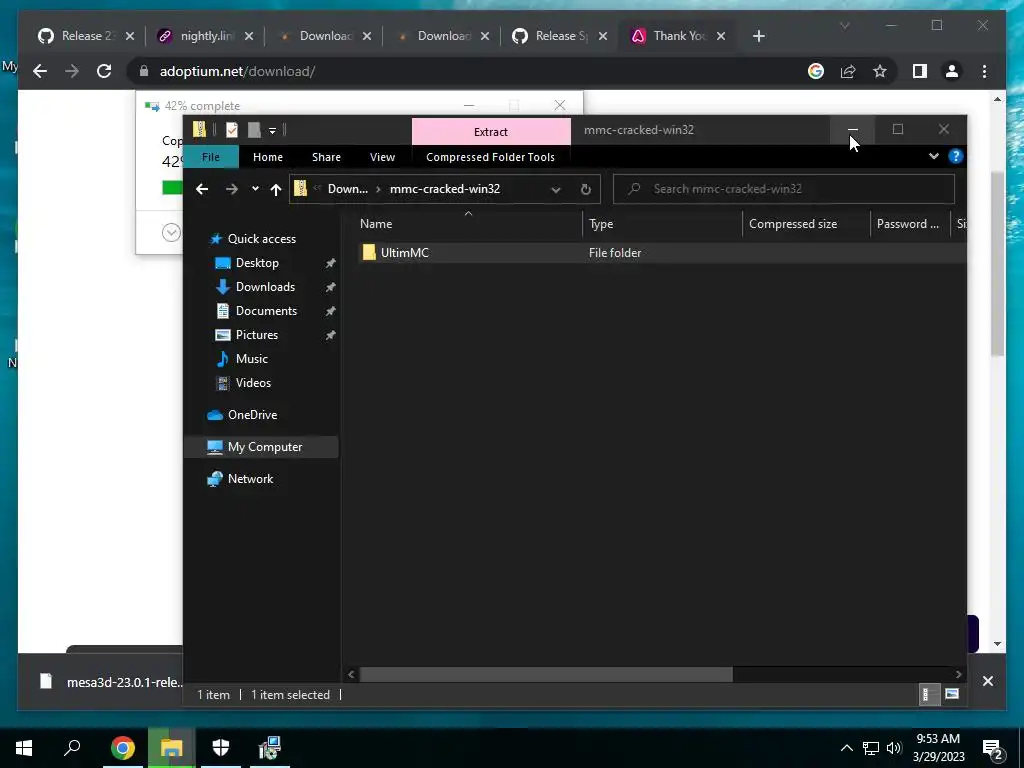The height and width of the screenshot is (768, 1024).
Task: Go back in Chrome browser
Action: click(40, 71)
